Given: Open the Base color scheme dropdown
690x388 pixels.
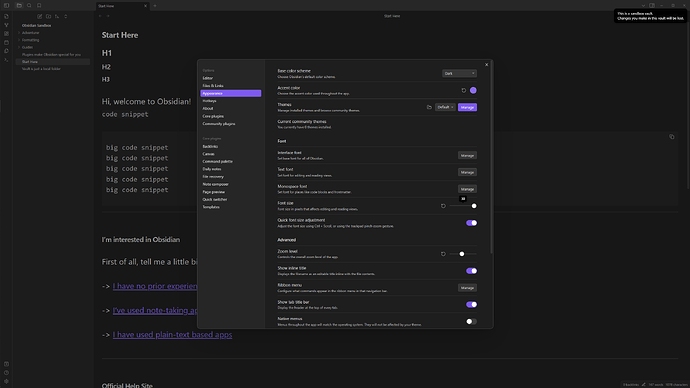Looking at the screenshot, I should [x=459, y=73].
